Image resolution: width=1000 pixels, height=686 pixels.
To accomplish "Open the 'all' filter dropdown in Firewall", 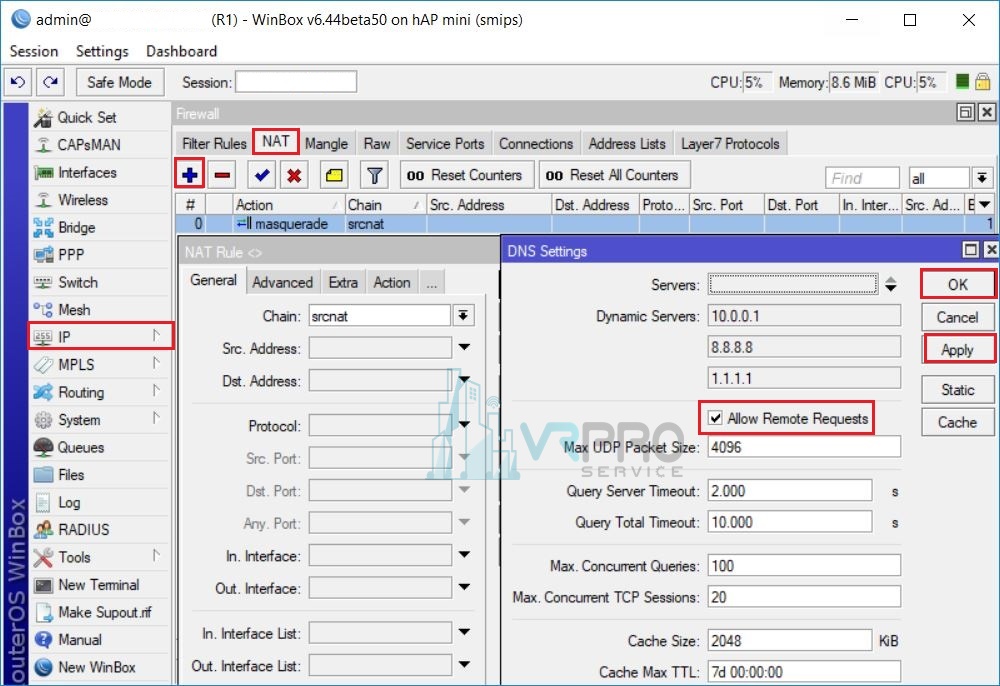I will pyautogui.click(x=982, y=178).
